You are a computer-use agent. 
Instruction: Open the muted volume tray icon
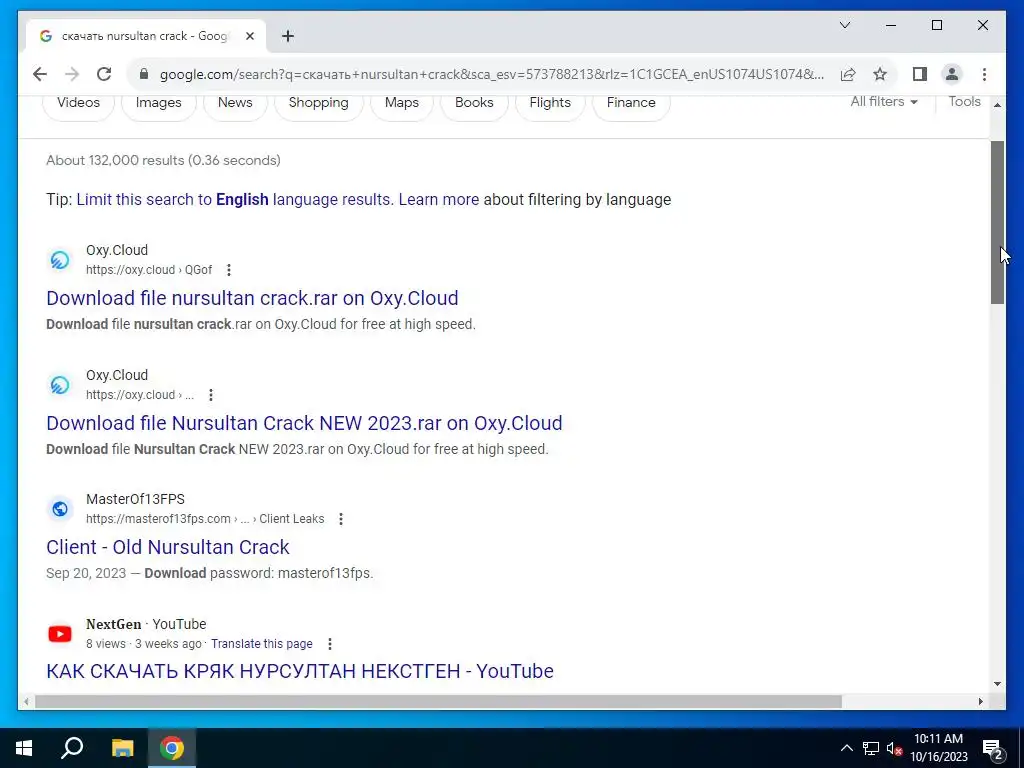pyautogui.click(x=895, y=749)
